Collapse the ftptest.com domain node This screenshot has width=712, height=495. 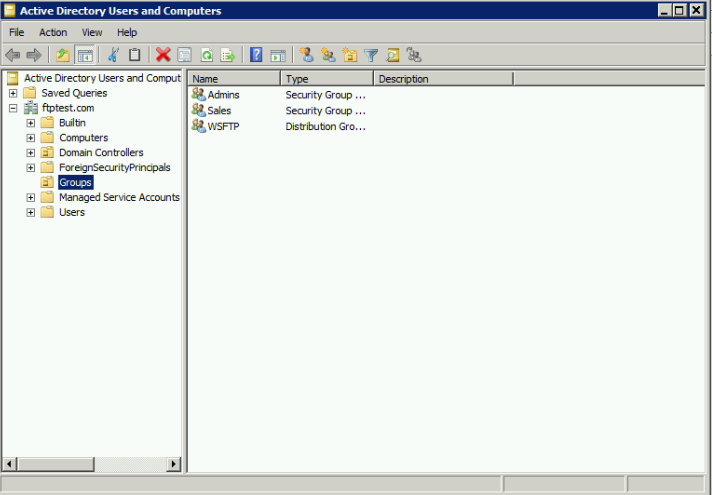(x=13, y=109)
